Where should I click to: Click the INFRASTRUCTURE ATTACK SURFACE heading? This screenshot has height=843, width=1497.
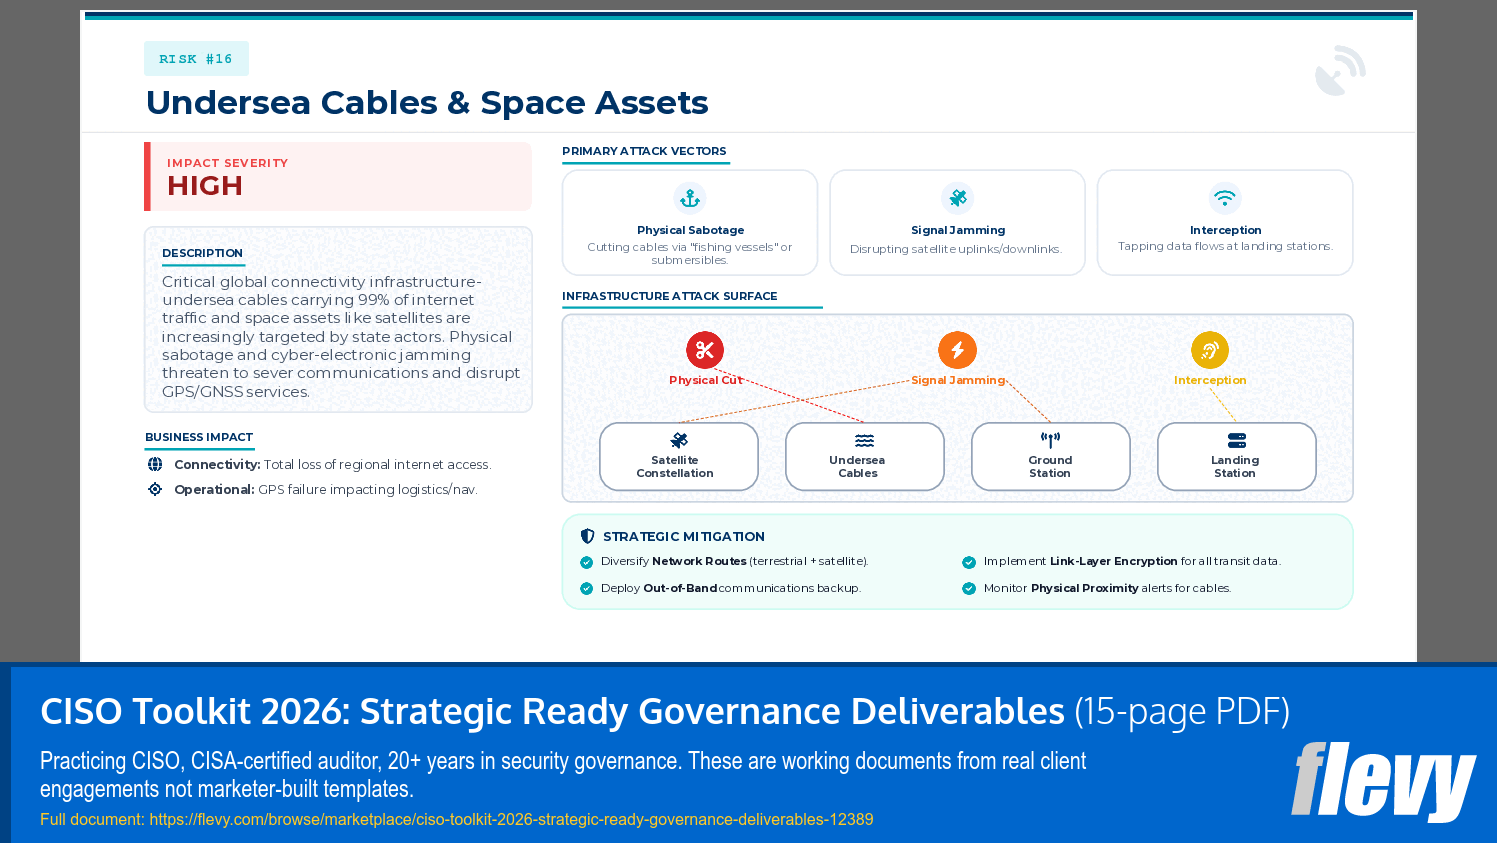(669, 296)
